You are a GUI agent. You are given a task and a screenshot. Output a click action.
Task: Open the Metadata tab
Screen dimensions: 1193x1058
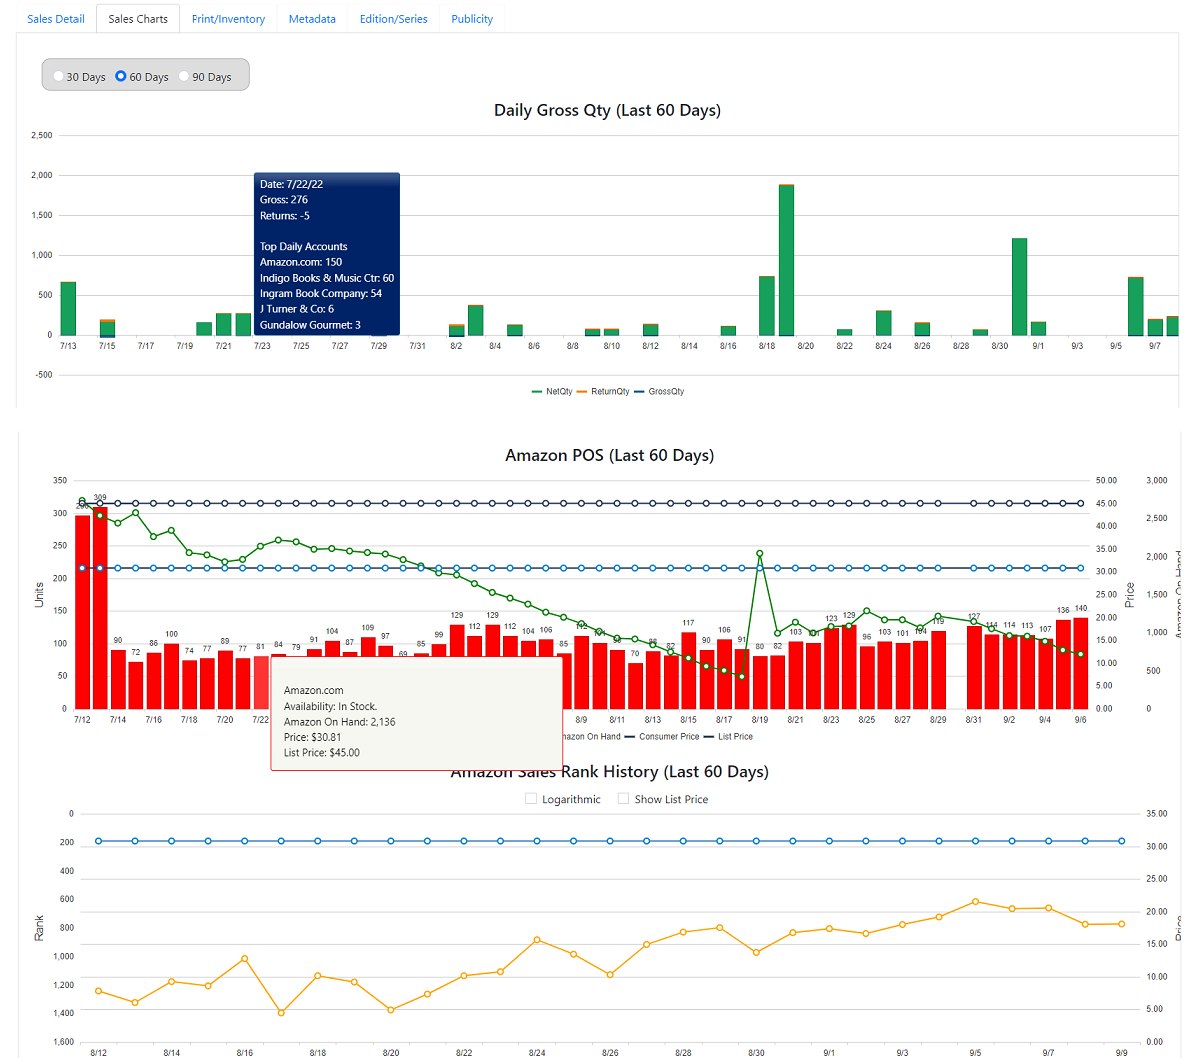[x=312, y=19]
